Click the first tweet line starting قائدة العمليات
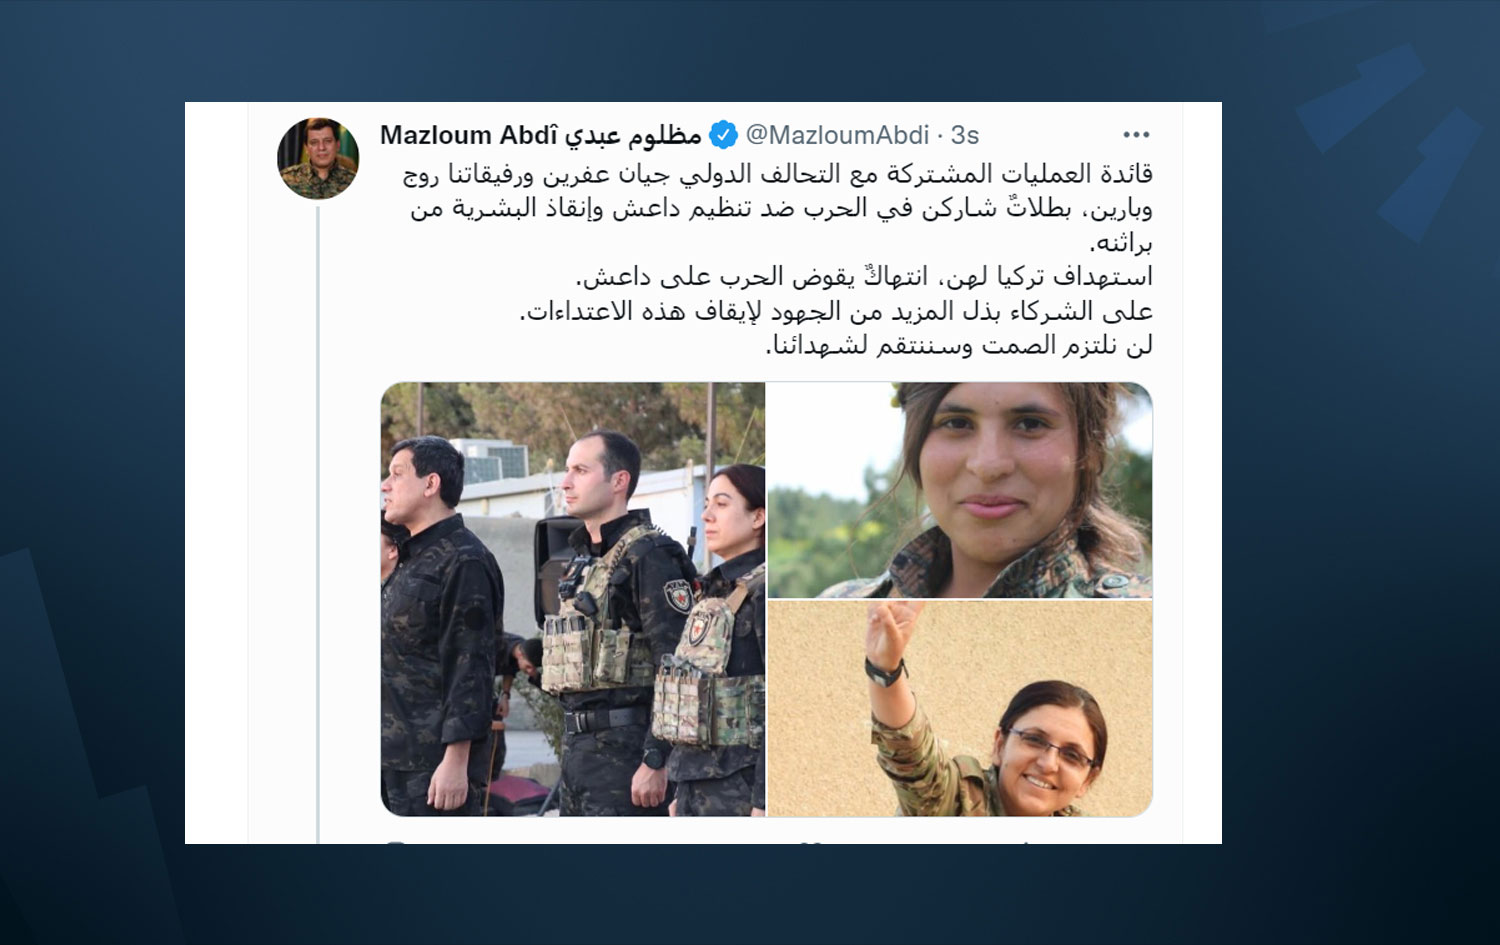 [x=778, y=174]
